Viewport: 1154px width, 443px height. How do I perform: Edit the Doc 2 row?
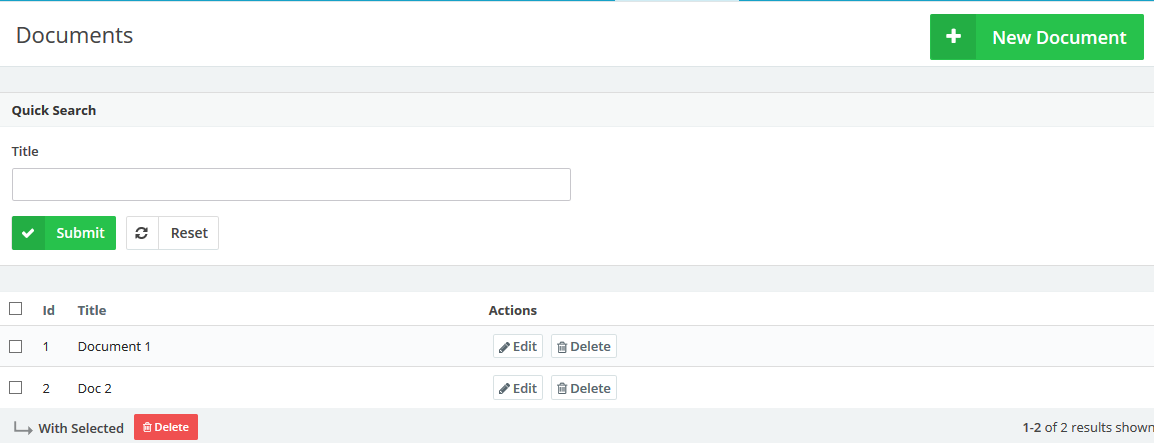pos(518,388)
